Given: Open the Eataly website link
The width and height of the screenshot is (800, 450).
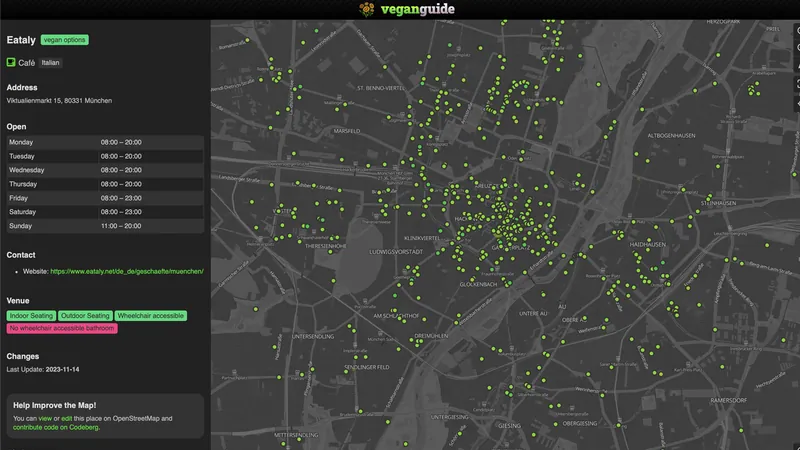Looking at the screenshot, I should click(126, 271).
